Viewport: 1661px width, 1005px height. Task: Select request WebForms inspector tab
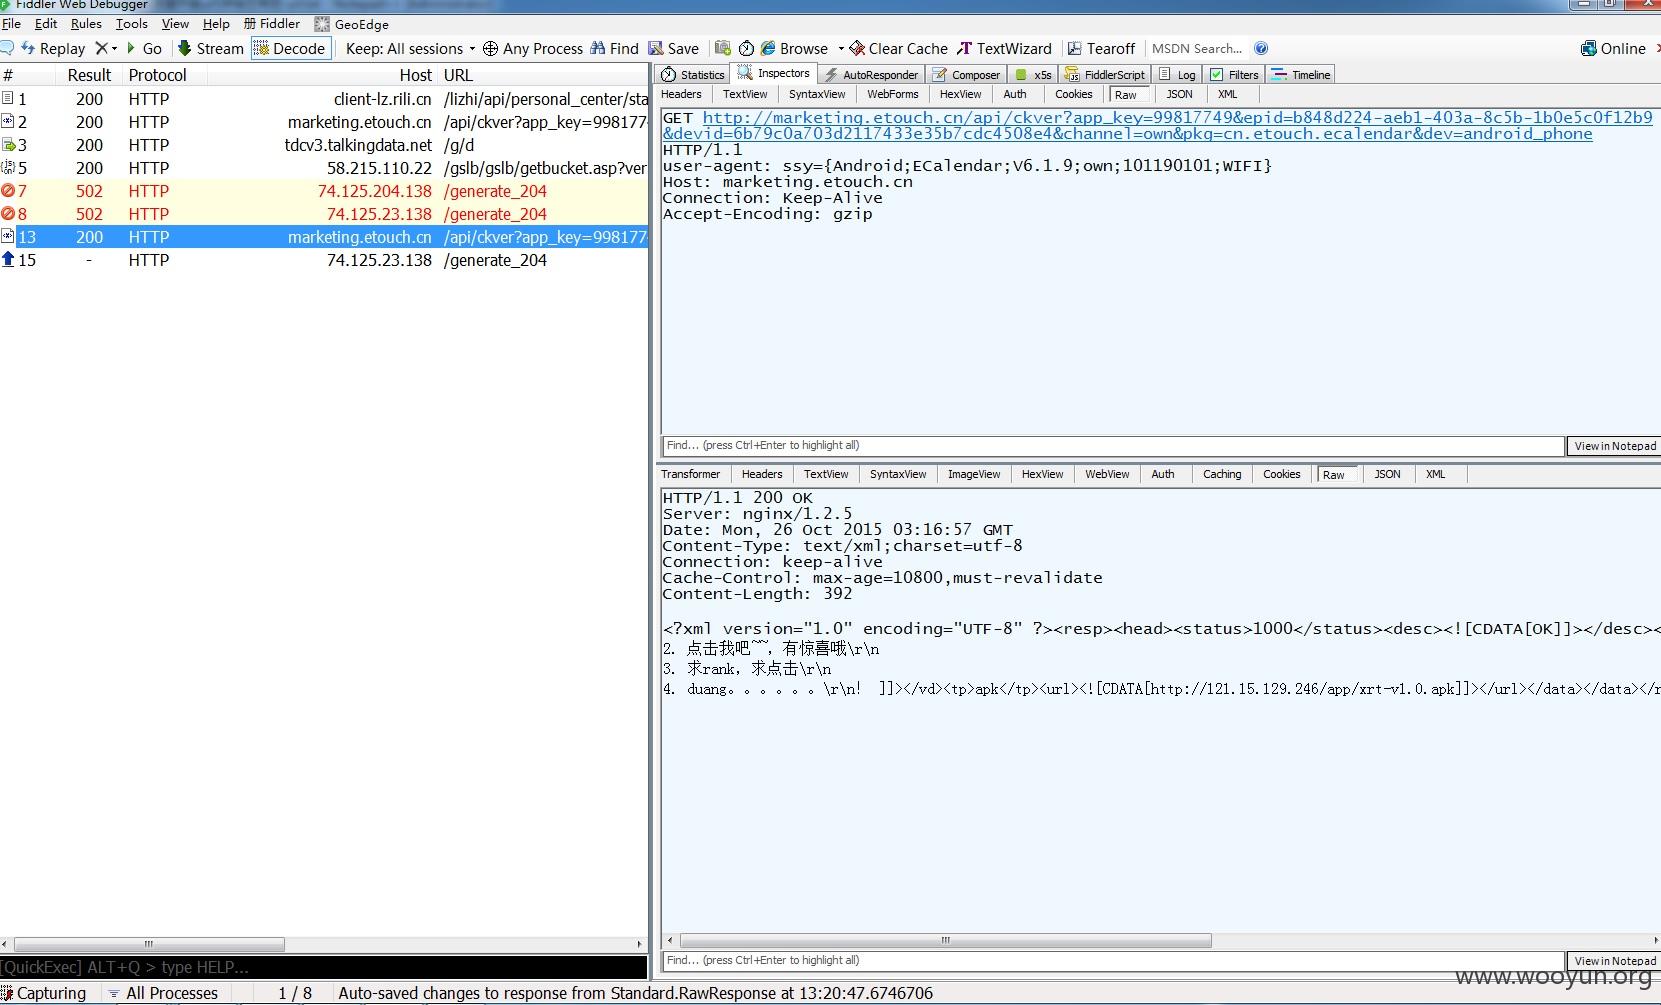[x=892, y=94]
